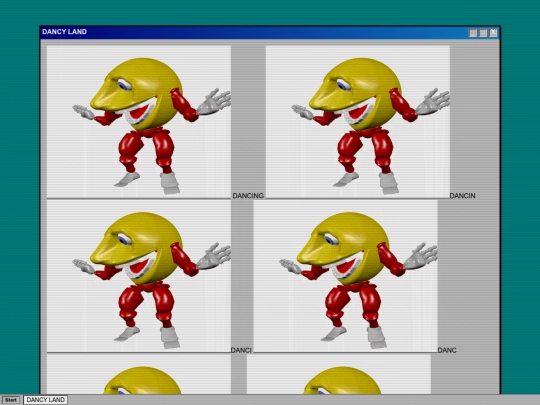Viewport: 540px width, 405px height.
Task: Click the 'DANCI' text label
Action: click(241, 350)
